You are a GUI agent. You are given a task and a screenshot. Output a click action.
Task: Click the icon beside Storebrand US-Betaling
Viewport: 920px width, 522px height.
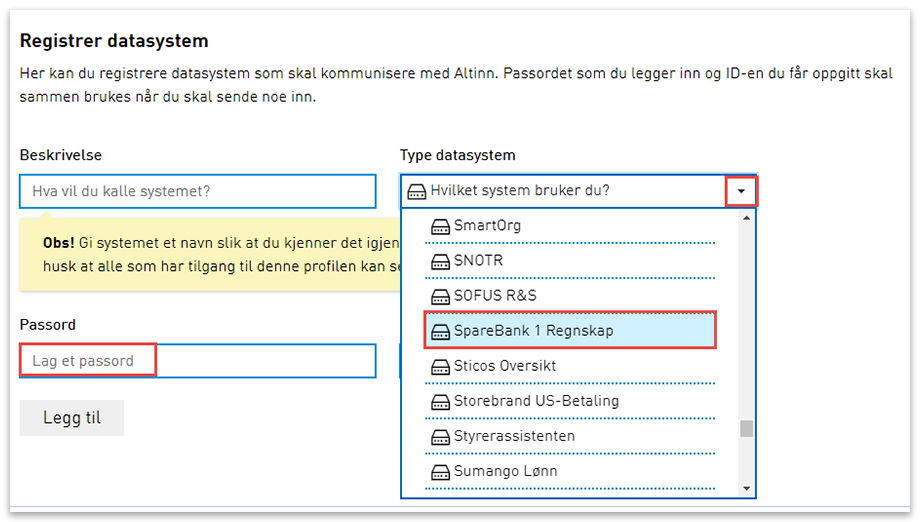point(440,402)
